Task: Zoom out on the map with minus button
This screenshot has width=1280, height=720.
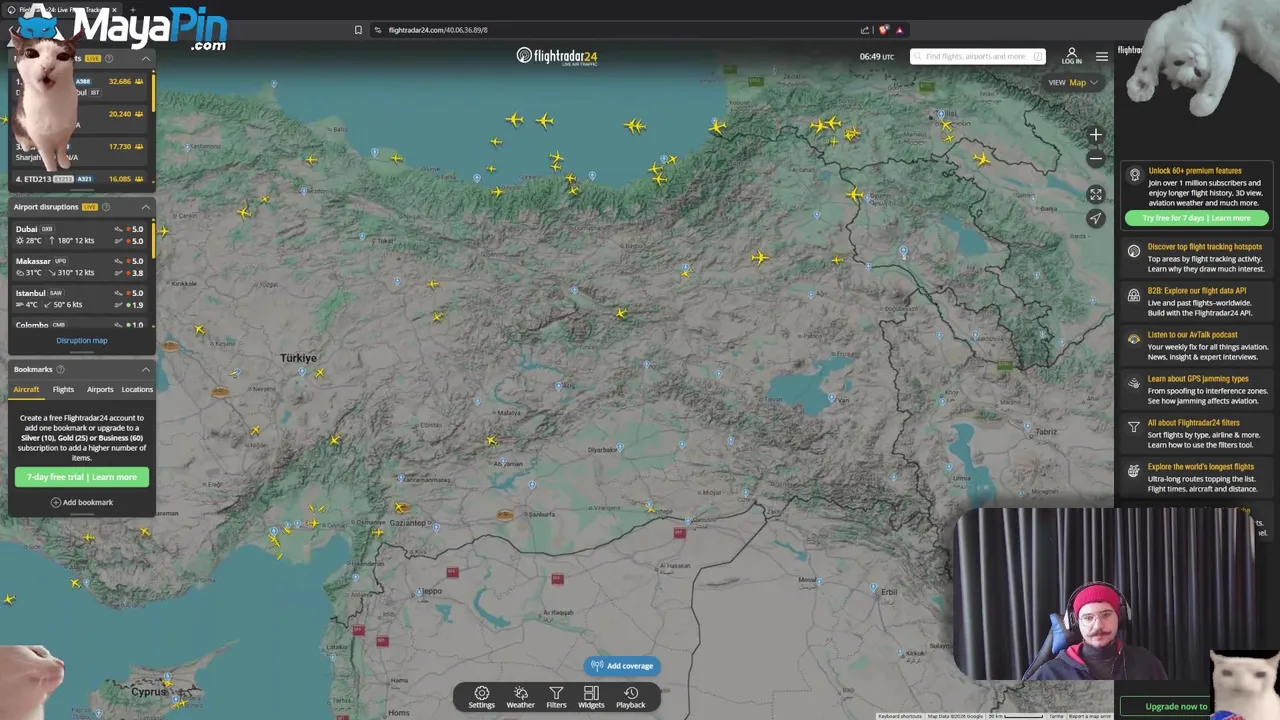Action: tap(1096, 158)
